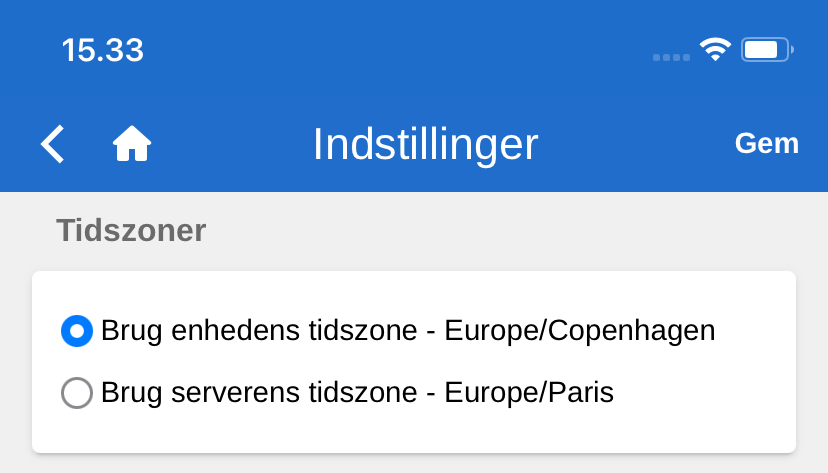Click the "Brug serverens tidszone" label text

(262, 393)
